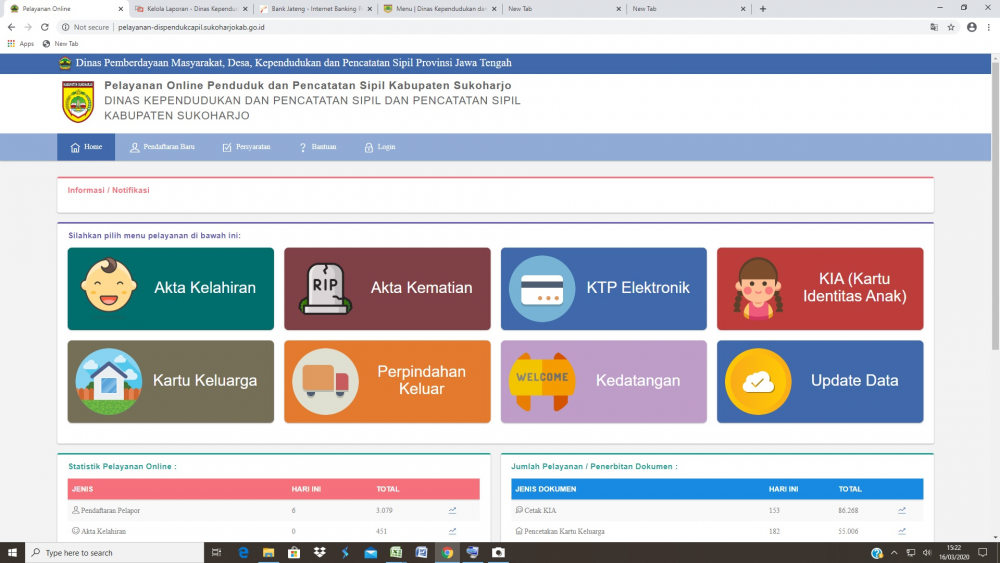Open the Mail app from the taskbar
The height and width of the screenshot is (563, 1000).
371,552
